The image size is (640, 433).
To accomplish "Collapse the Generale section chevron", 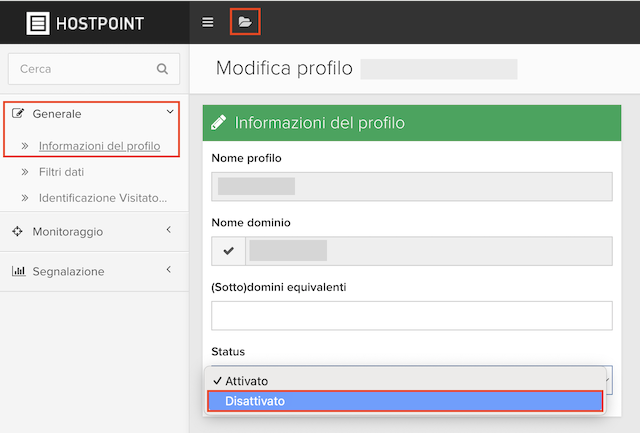I will [170, 111].
